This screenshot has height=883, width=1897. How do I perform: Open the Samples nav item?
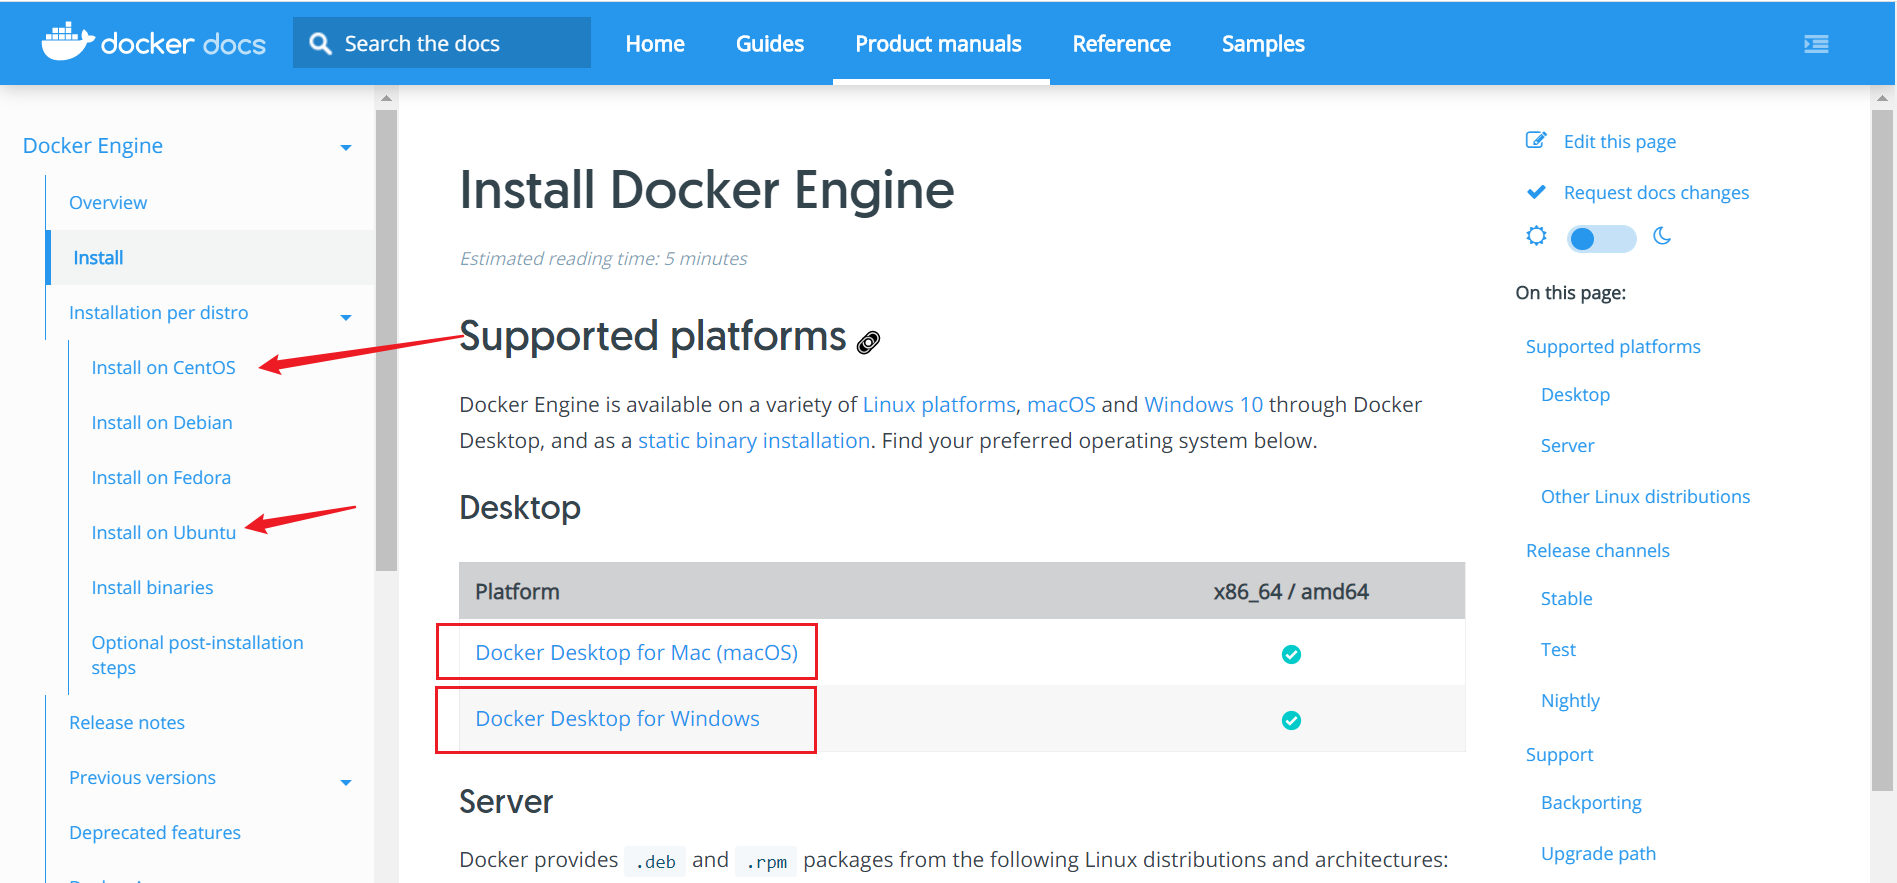(x=1263, y=44)
